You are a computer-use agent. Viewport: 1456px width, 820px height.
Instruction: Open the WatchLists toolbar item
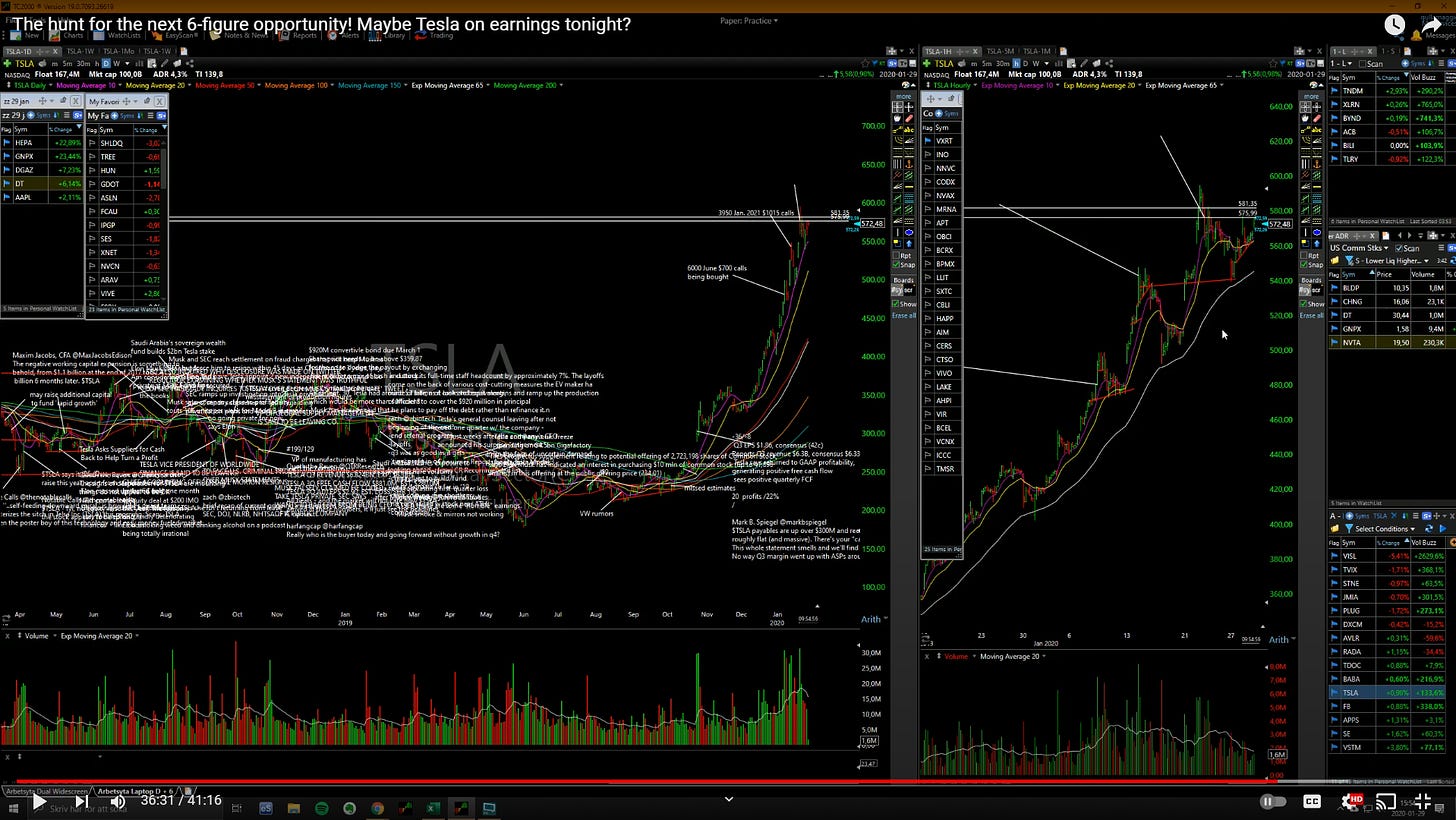pos(119,35)
